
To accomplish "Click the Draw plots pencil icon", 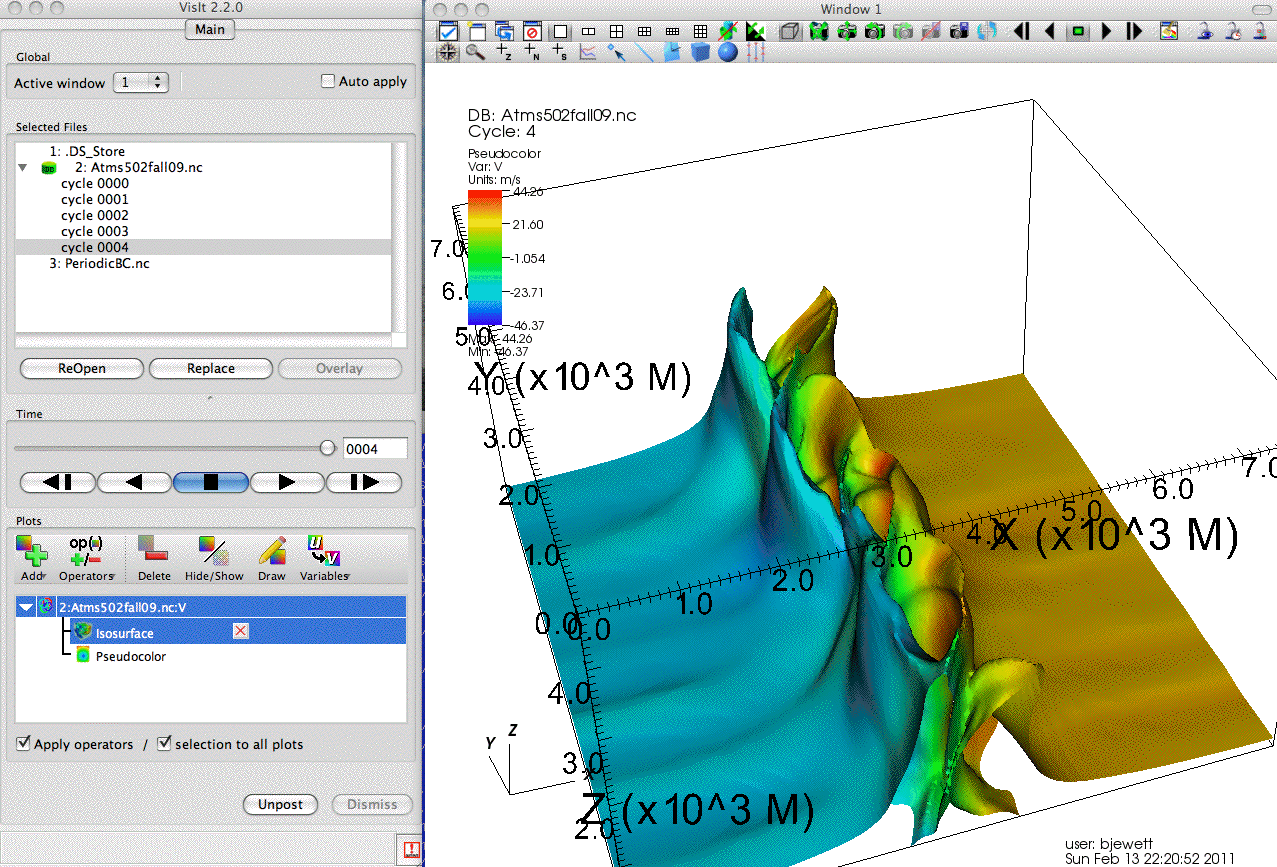I will click(272, 550).
